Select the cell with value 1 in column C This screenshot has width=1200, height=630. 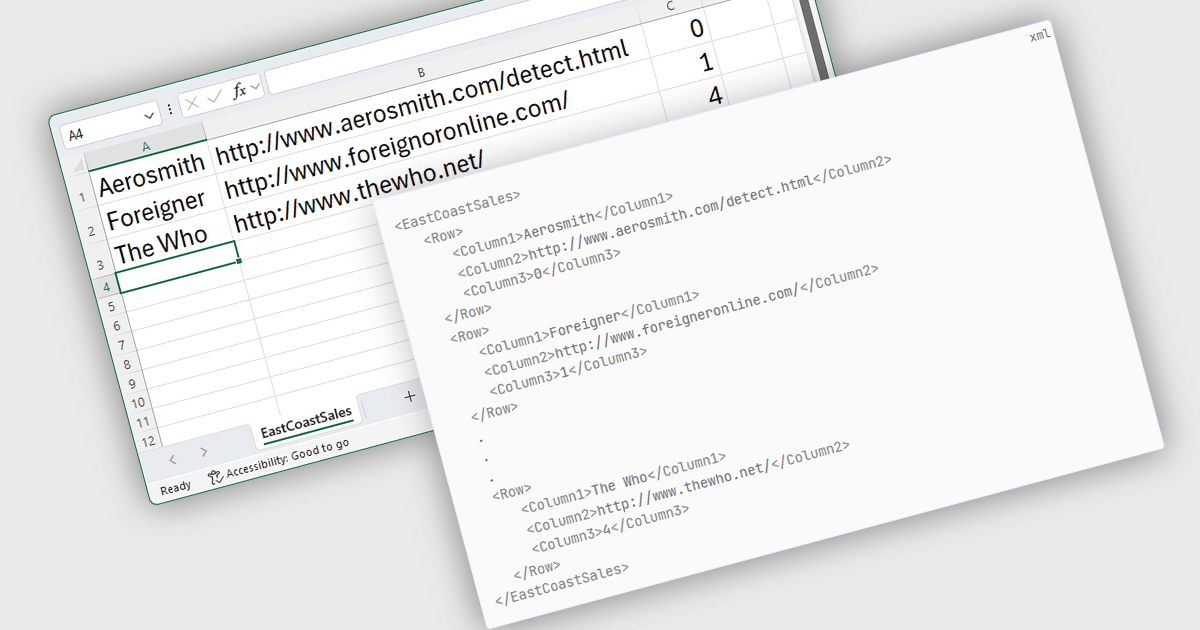coord(704,62)
